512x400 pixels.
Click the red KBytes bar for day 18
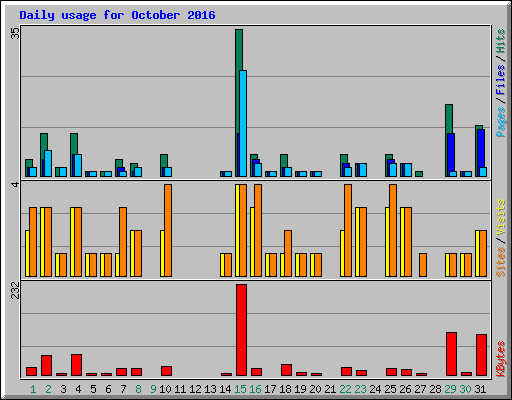click(287, 370)
